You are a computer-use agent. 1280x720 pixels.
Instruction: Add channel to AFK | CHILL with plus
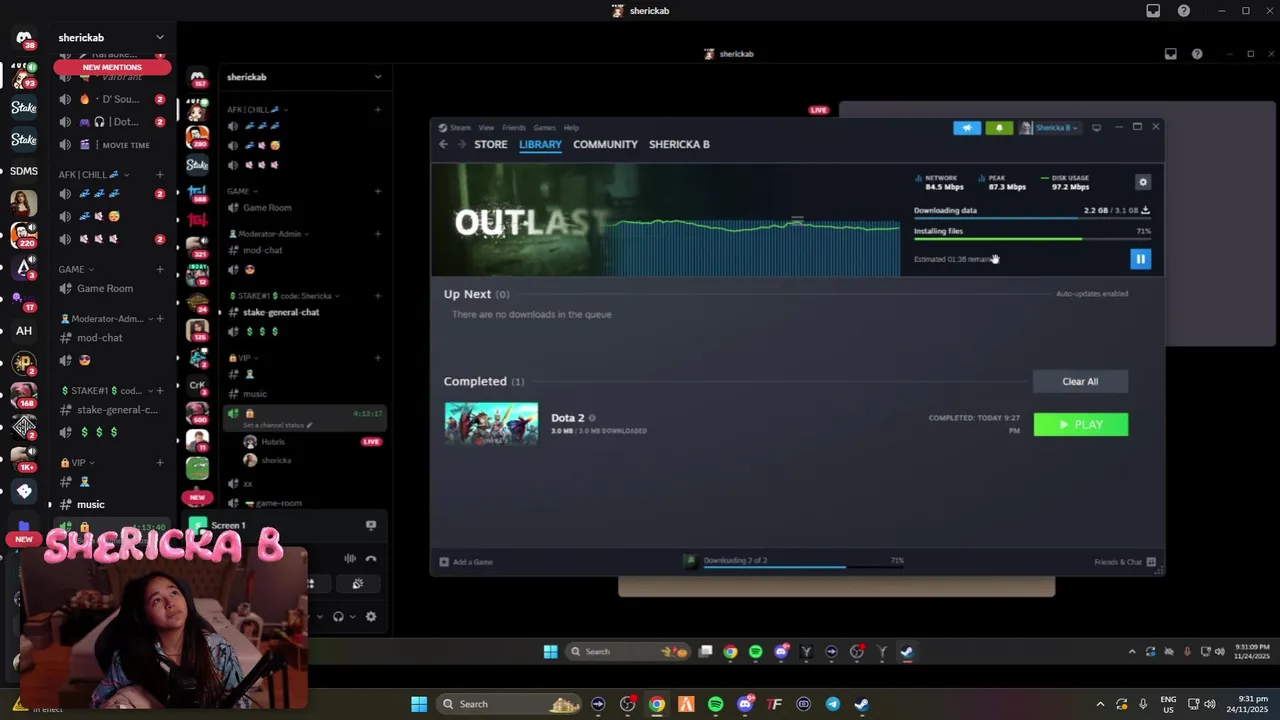pos(159,174)
